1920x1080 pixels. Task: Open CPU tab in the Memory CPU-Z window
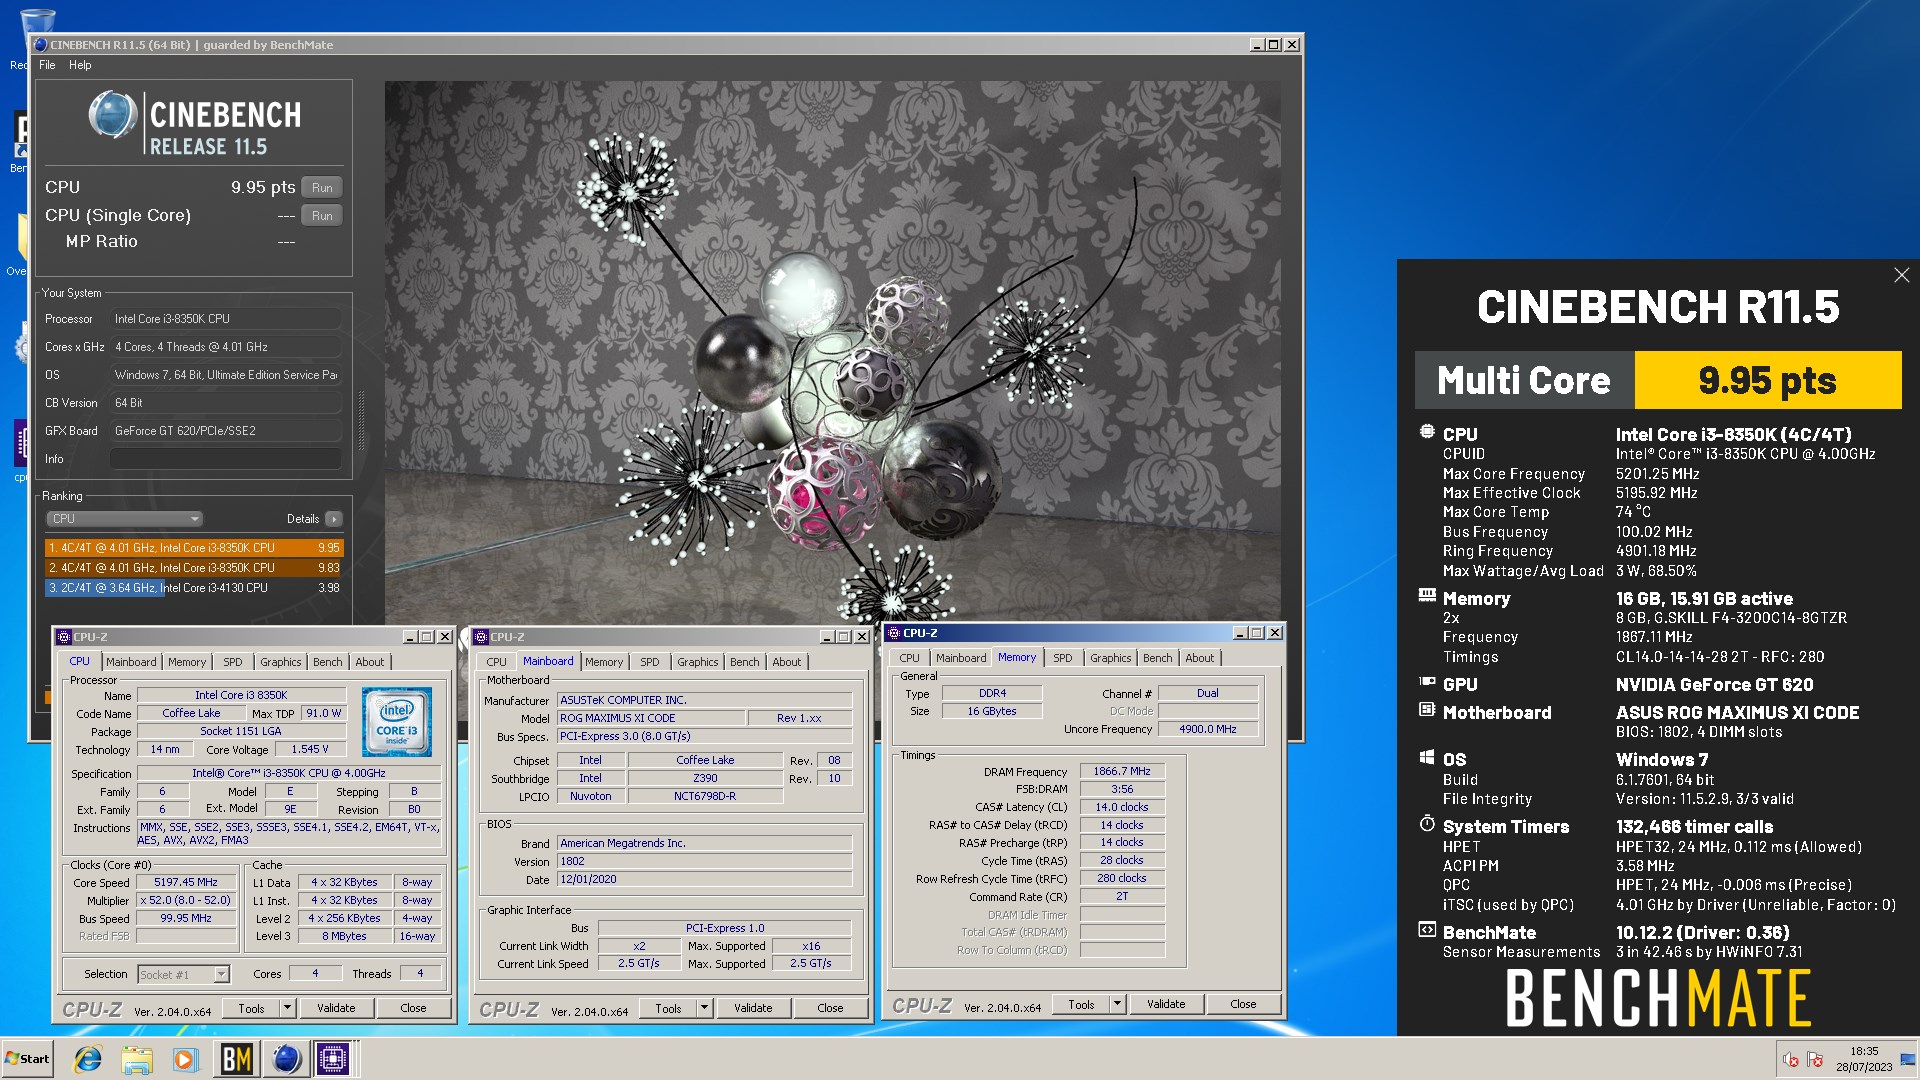coord(910,658)
